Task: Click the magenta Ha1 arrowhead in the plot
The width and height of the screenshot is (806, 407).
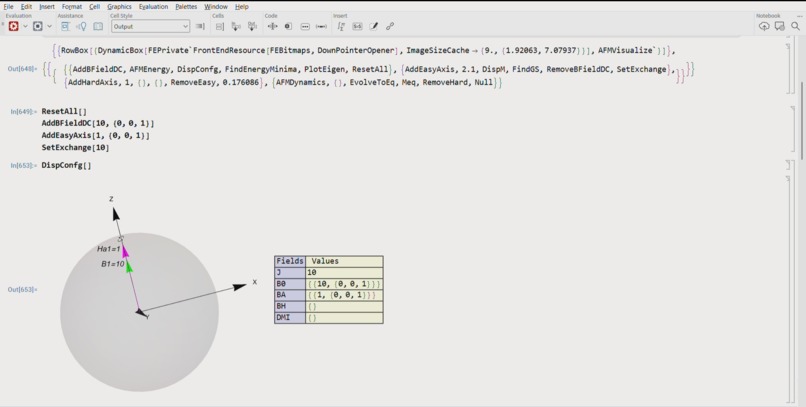Action: coord(125,250)
